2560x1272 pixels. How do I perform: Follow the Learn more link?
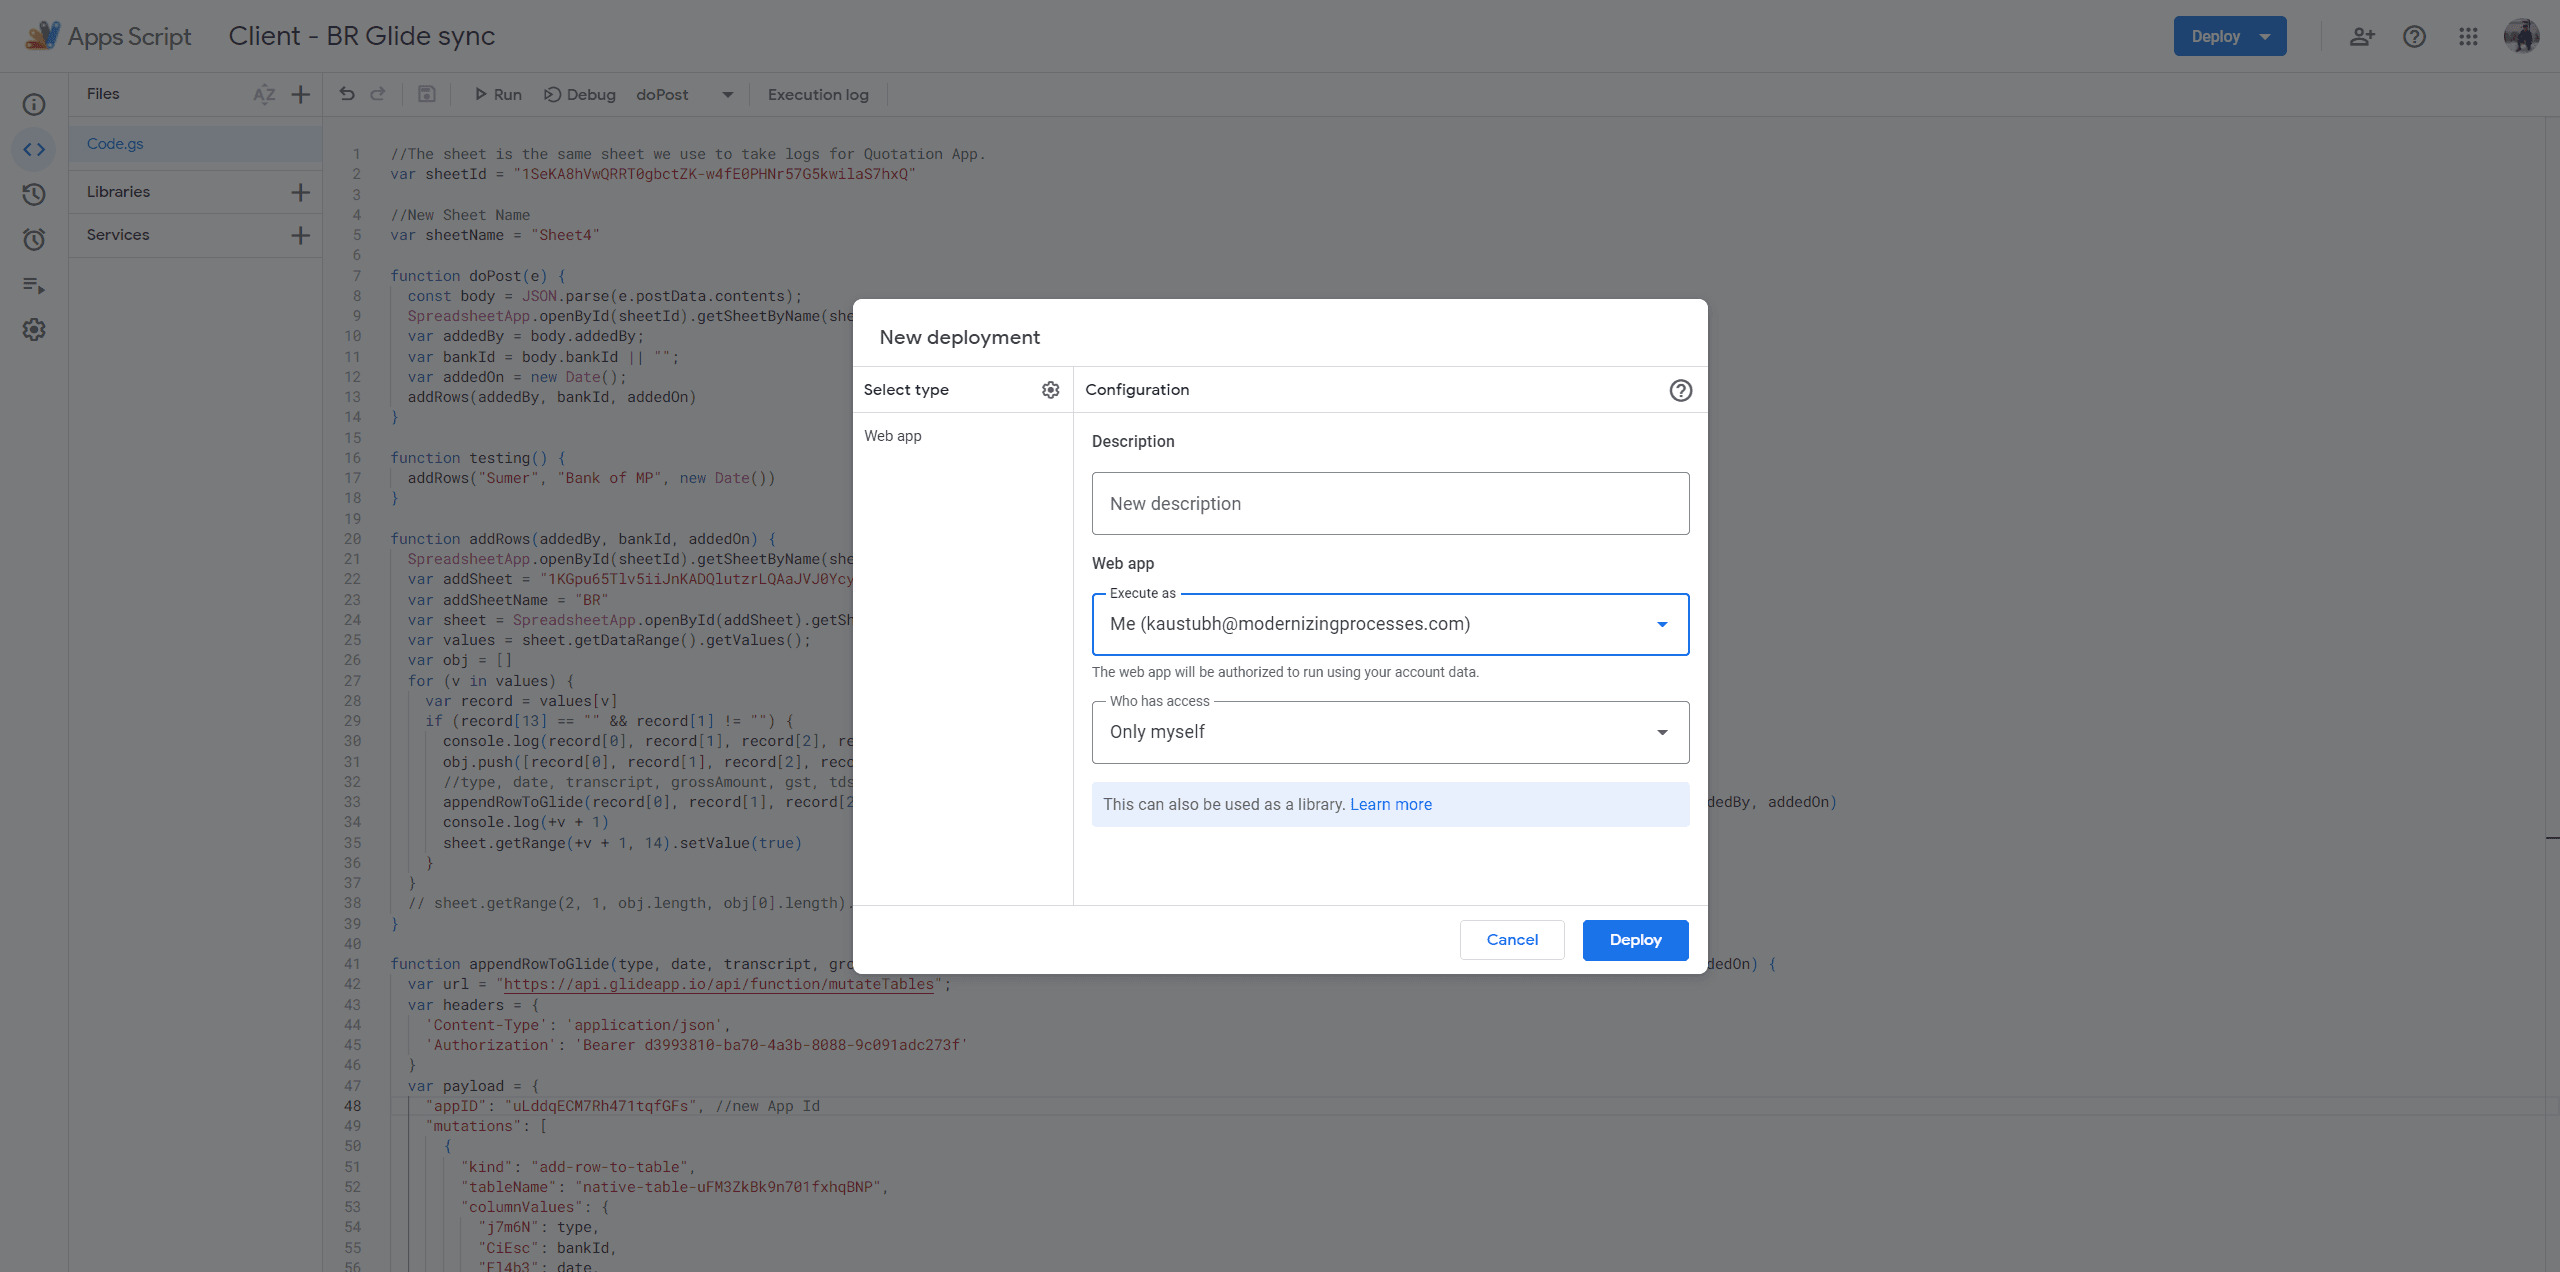coord(1390,805)
